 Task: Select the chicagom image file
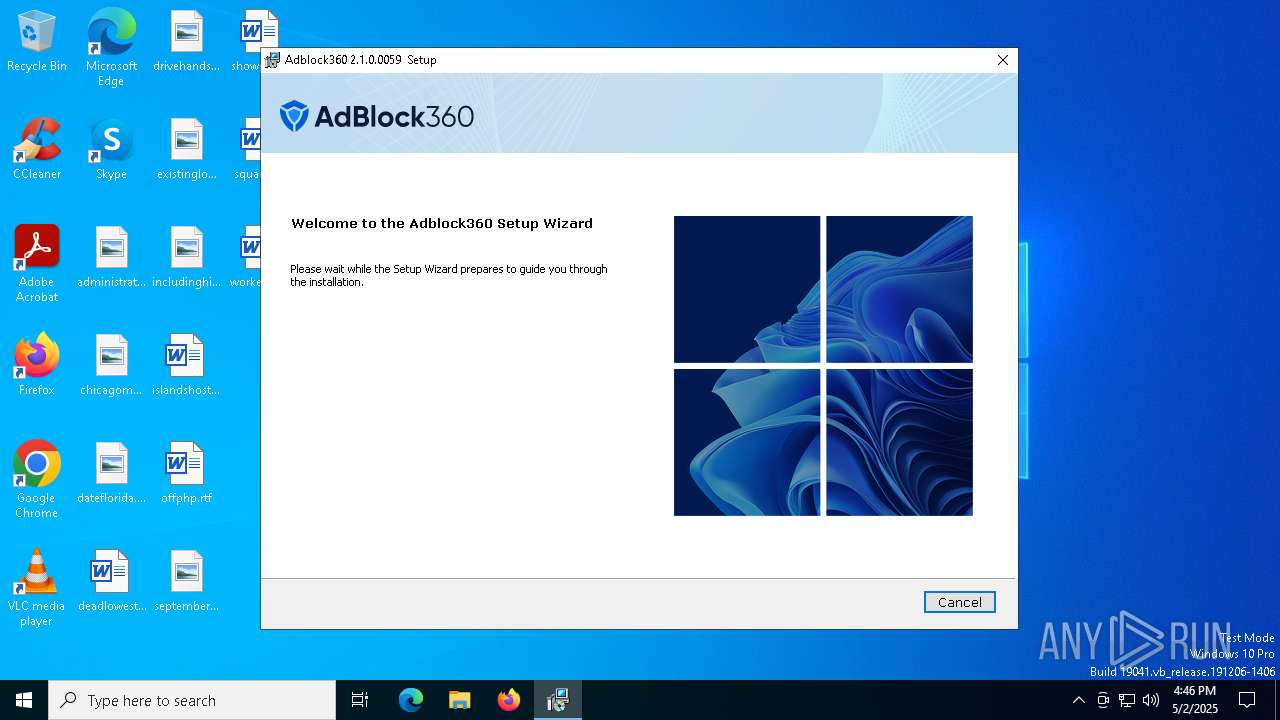[111, 365]
